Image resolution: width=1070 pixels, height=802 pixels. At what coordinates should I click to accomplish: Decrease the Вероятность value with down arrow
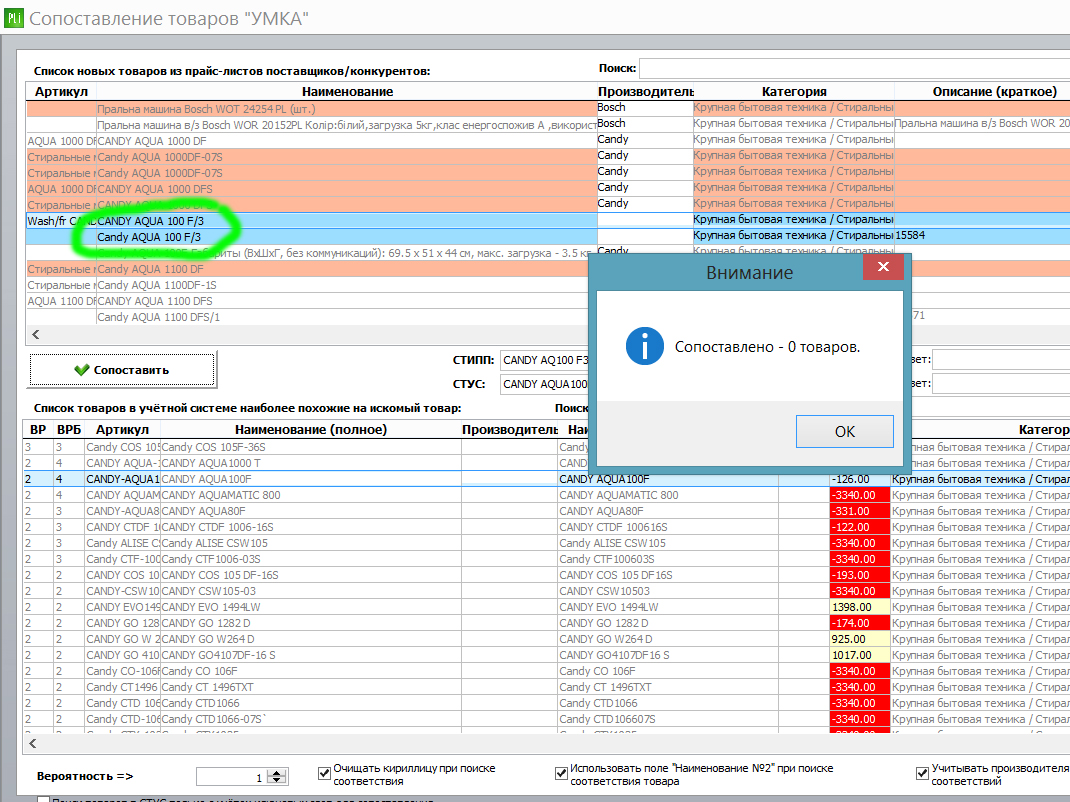click(276, 780)
